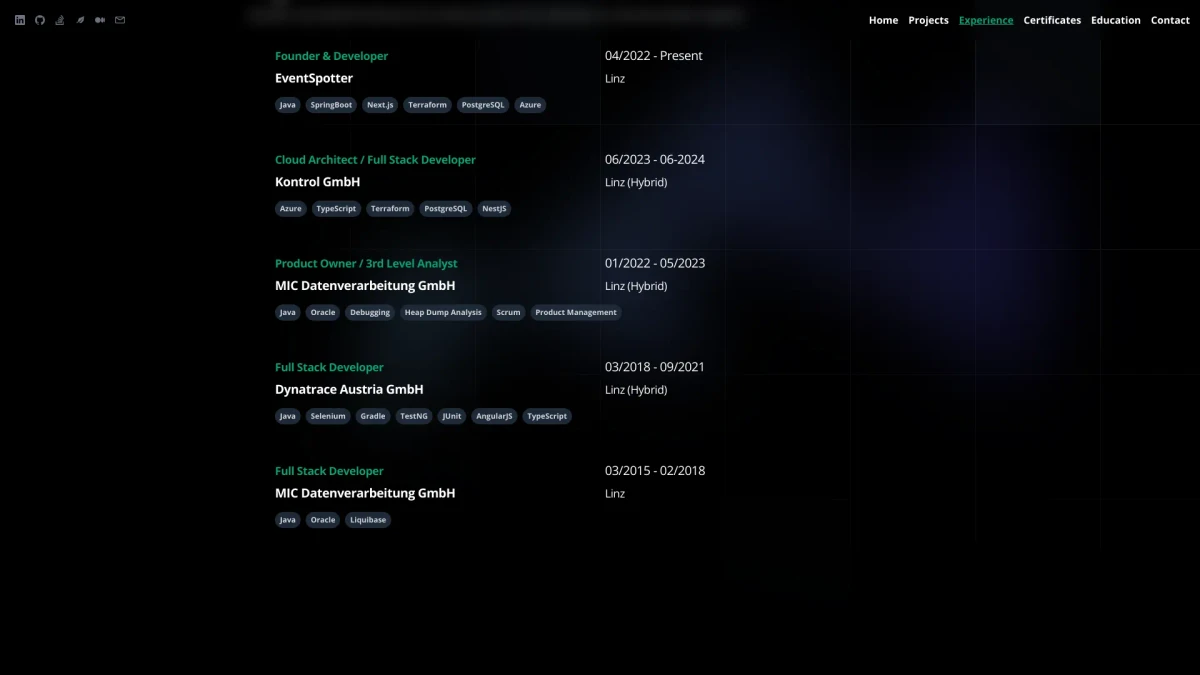This screenshot has height=675, width=1200.
Task: Click the Selenium tag
Action: (328, 416)
